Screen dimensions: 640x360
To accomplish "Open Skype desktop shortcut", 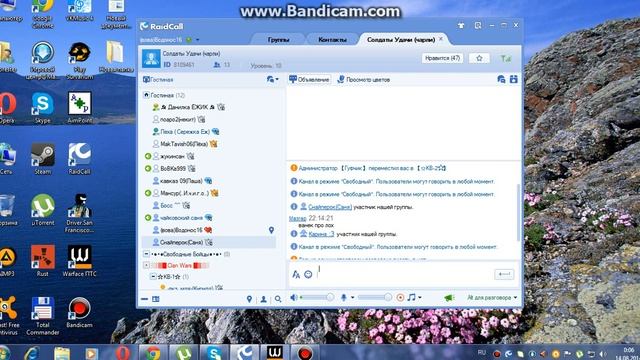I will click(x=42, y=107).
